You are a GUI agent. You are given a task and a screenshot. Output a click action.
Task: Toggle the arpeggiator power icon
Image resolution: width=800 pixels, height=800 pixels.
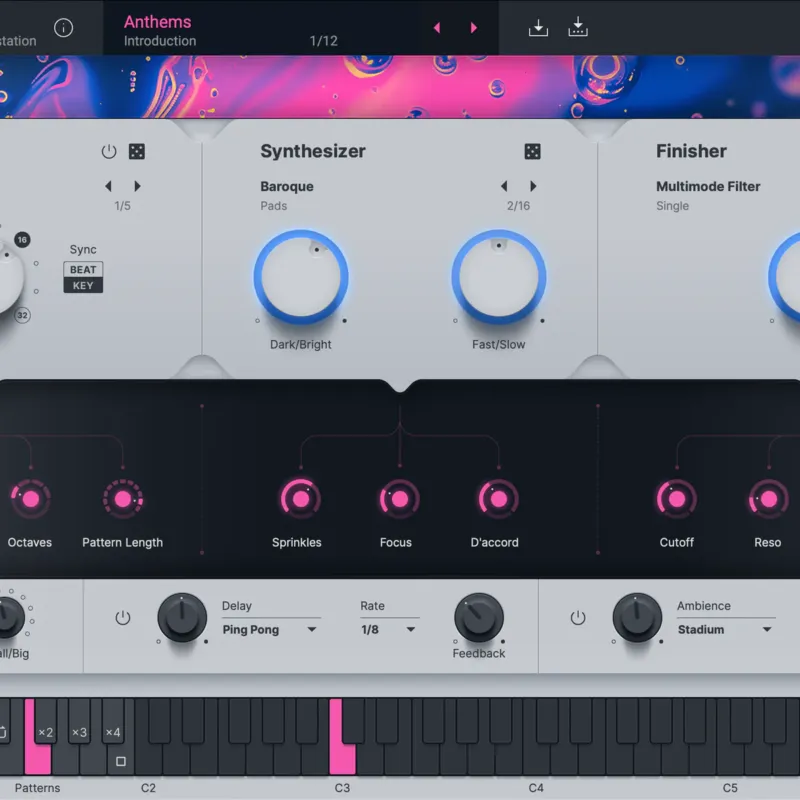pyautogui.click(x=109, y=152)
